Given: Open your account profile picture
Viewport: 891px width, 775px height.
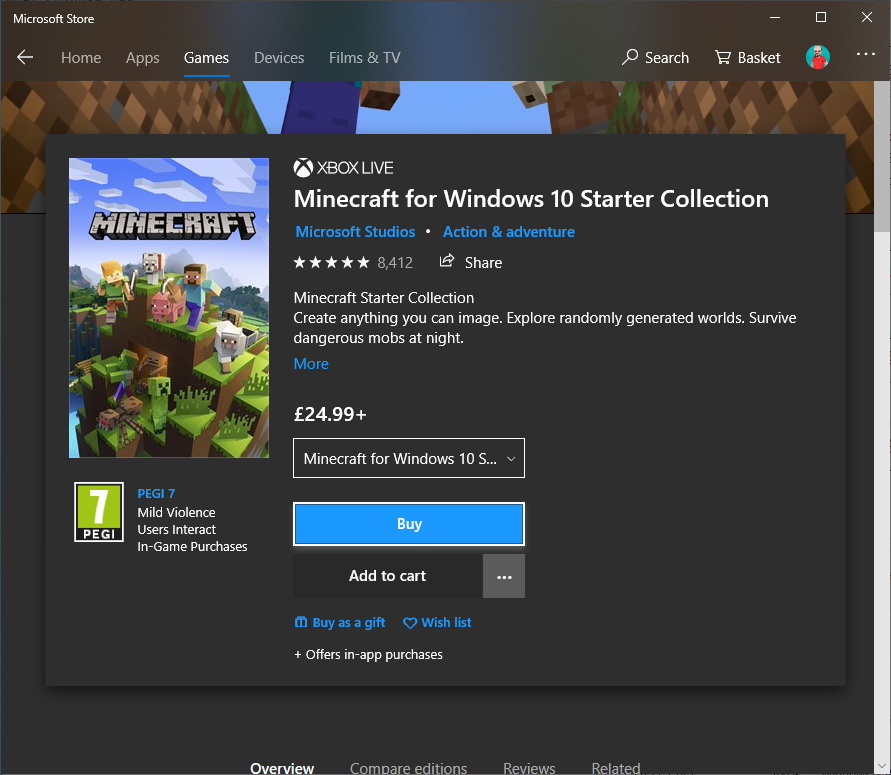Looking at the screenshot, I should [818, 57].
